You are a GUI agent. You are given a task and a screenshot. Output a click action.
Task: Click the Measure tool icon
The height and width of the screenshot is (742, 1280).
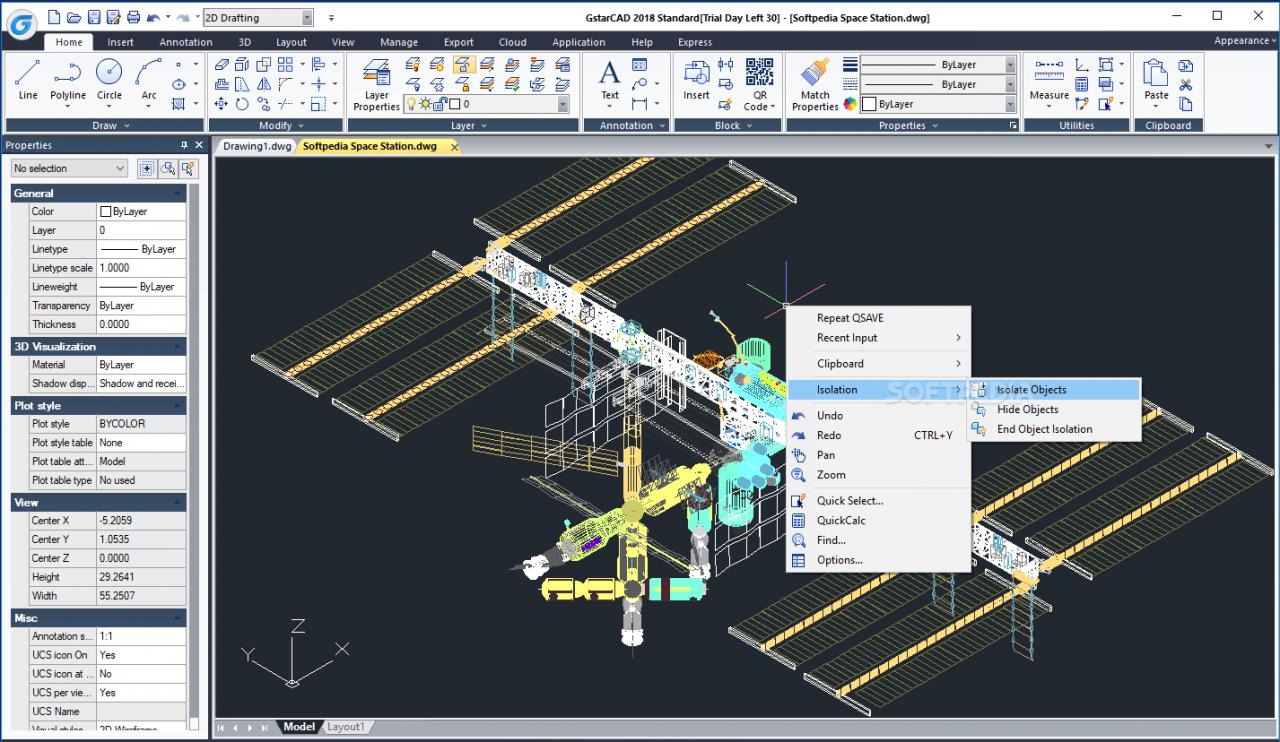pyautogui.click(x=1049, y=80)
